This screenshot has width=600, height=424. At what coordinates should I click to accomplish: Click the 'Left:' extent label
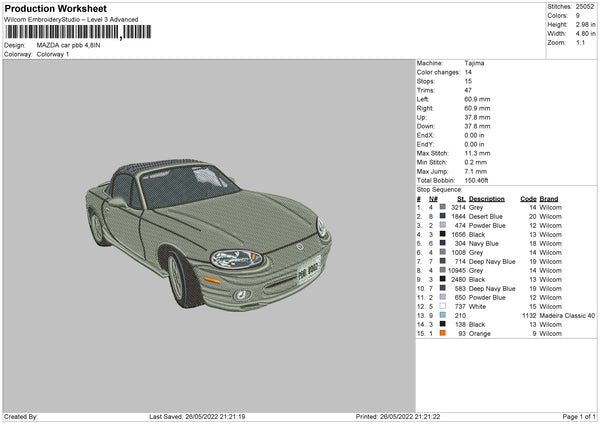[422, 99]
